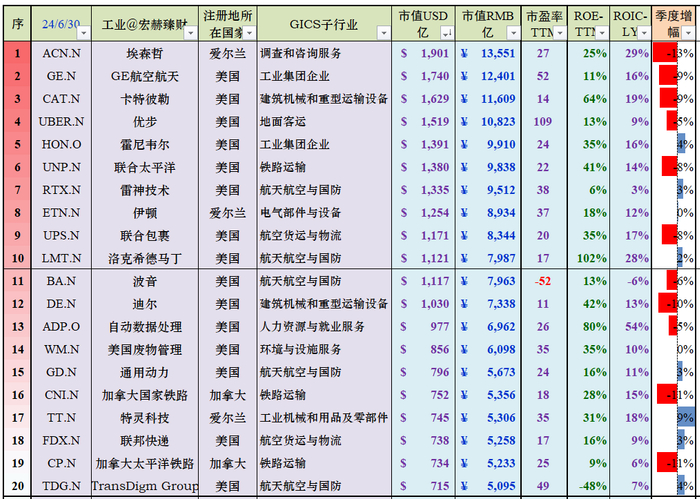Screen dimensions: 700x499
Task: Click company name 洛克希德马丁
Action: tap(145, 258)
